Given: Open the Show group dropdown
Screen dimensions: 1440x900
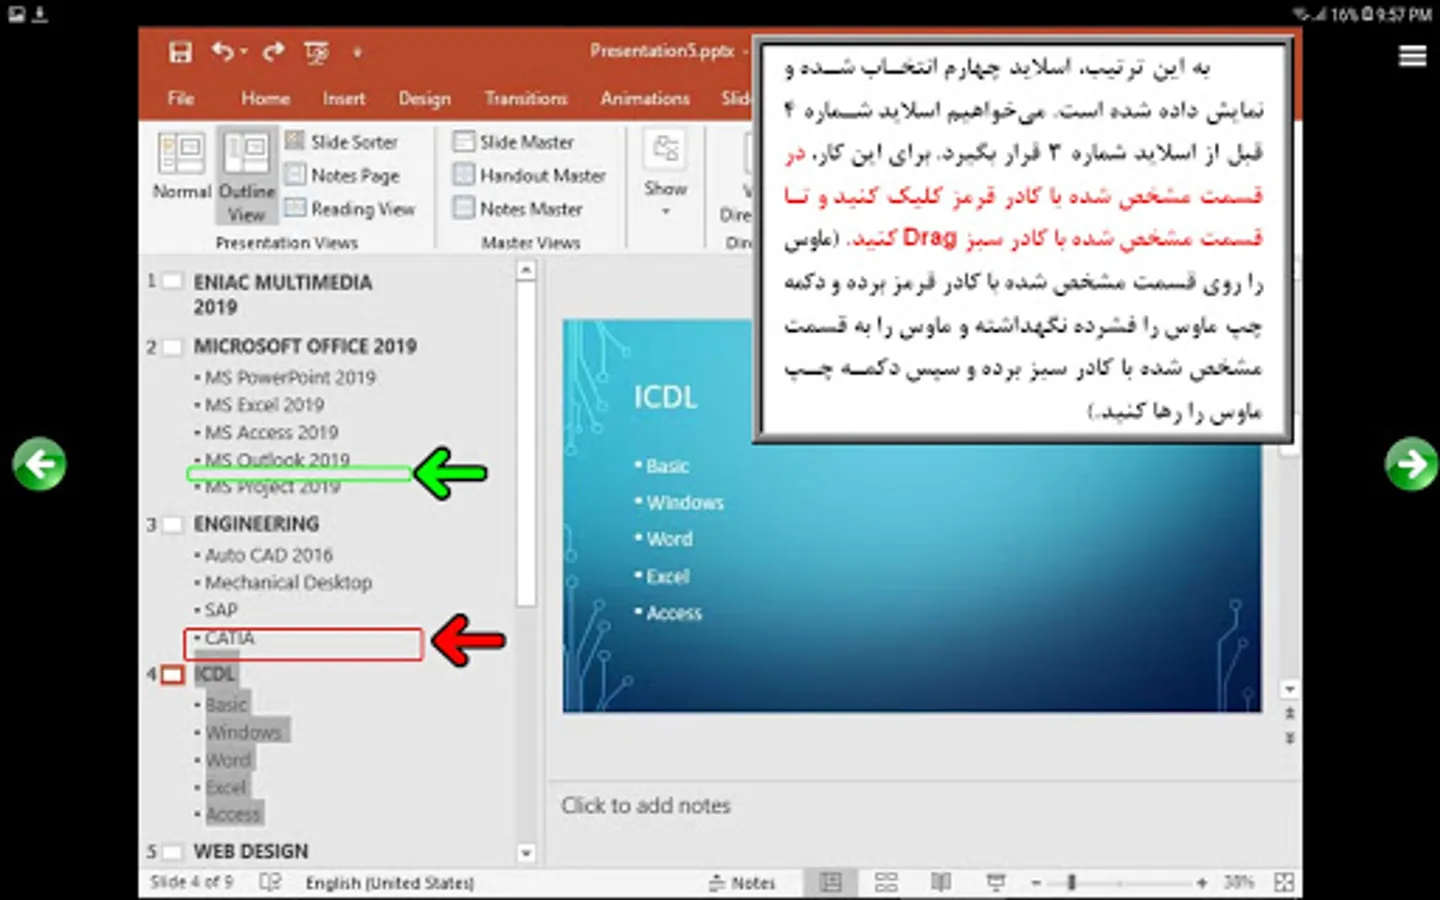Looking at the screenshot, I should tap(665, 174).
